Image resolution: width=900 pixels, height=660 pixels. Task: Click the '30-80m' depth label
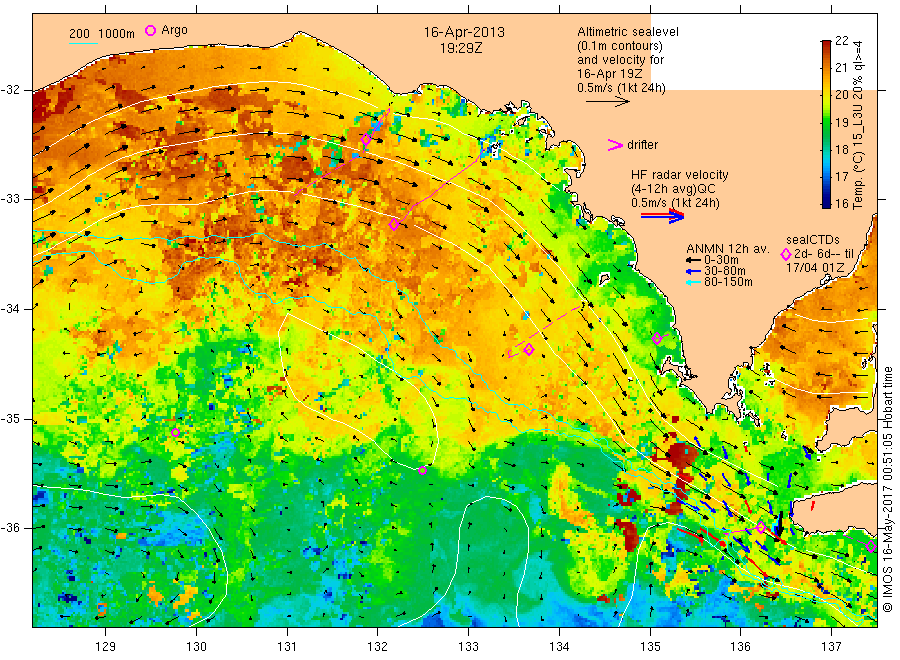(x=724, y=271)
